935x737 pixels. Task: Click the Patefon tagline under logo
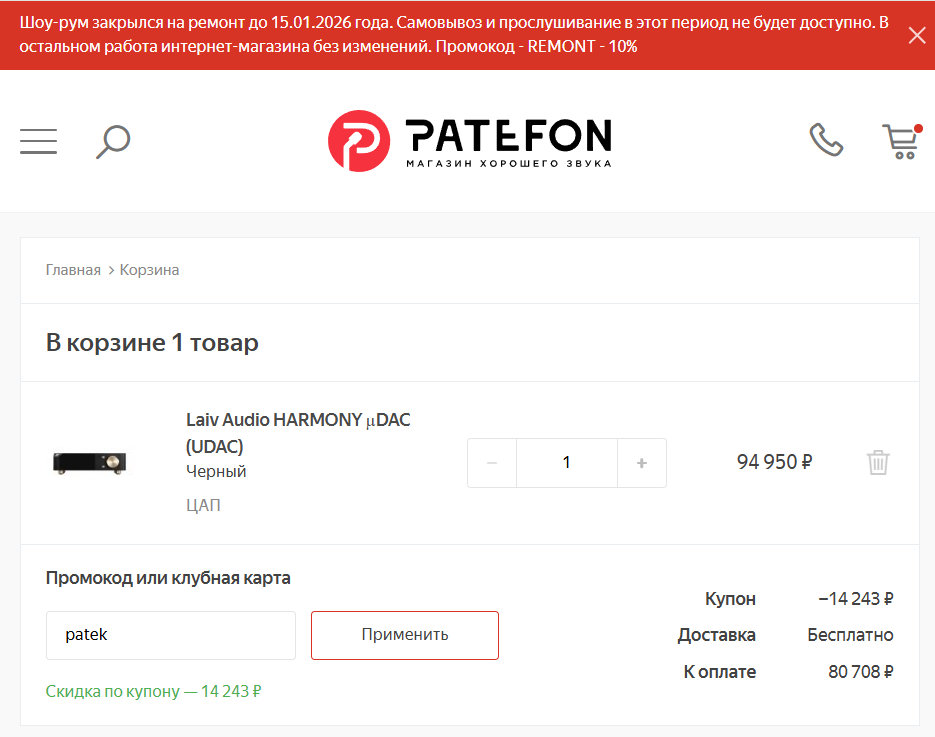click(509, 163)
